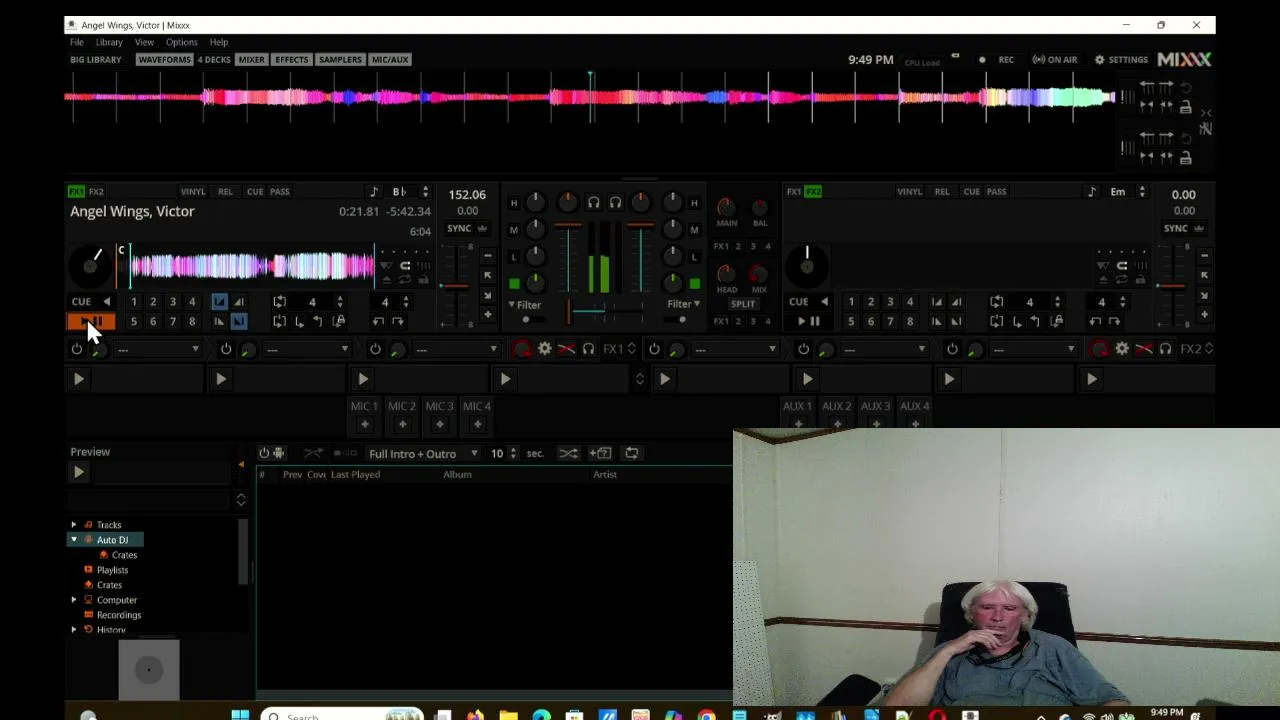
Task: Open third effect selector in FX1 unit
Action: pyautogui.click(x=456, y=349)
